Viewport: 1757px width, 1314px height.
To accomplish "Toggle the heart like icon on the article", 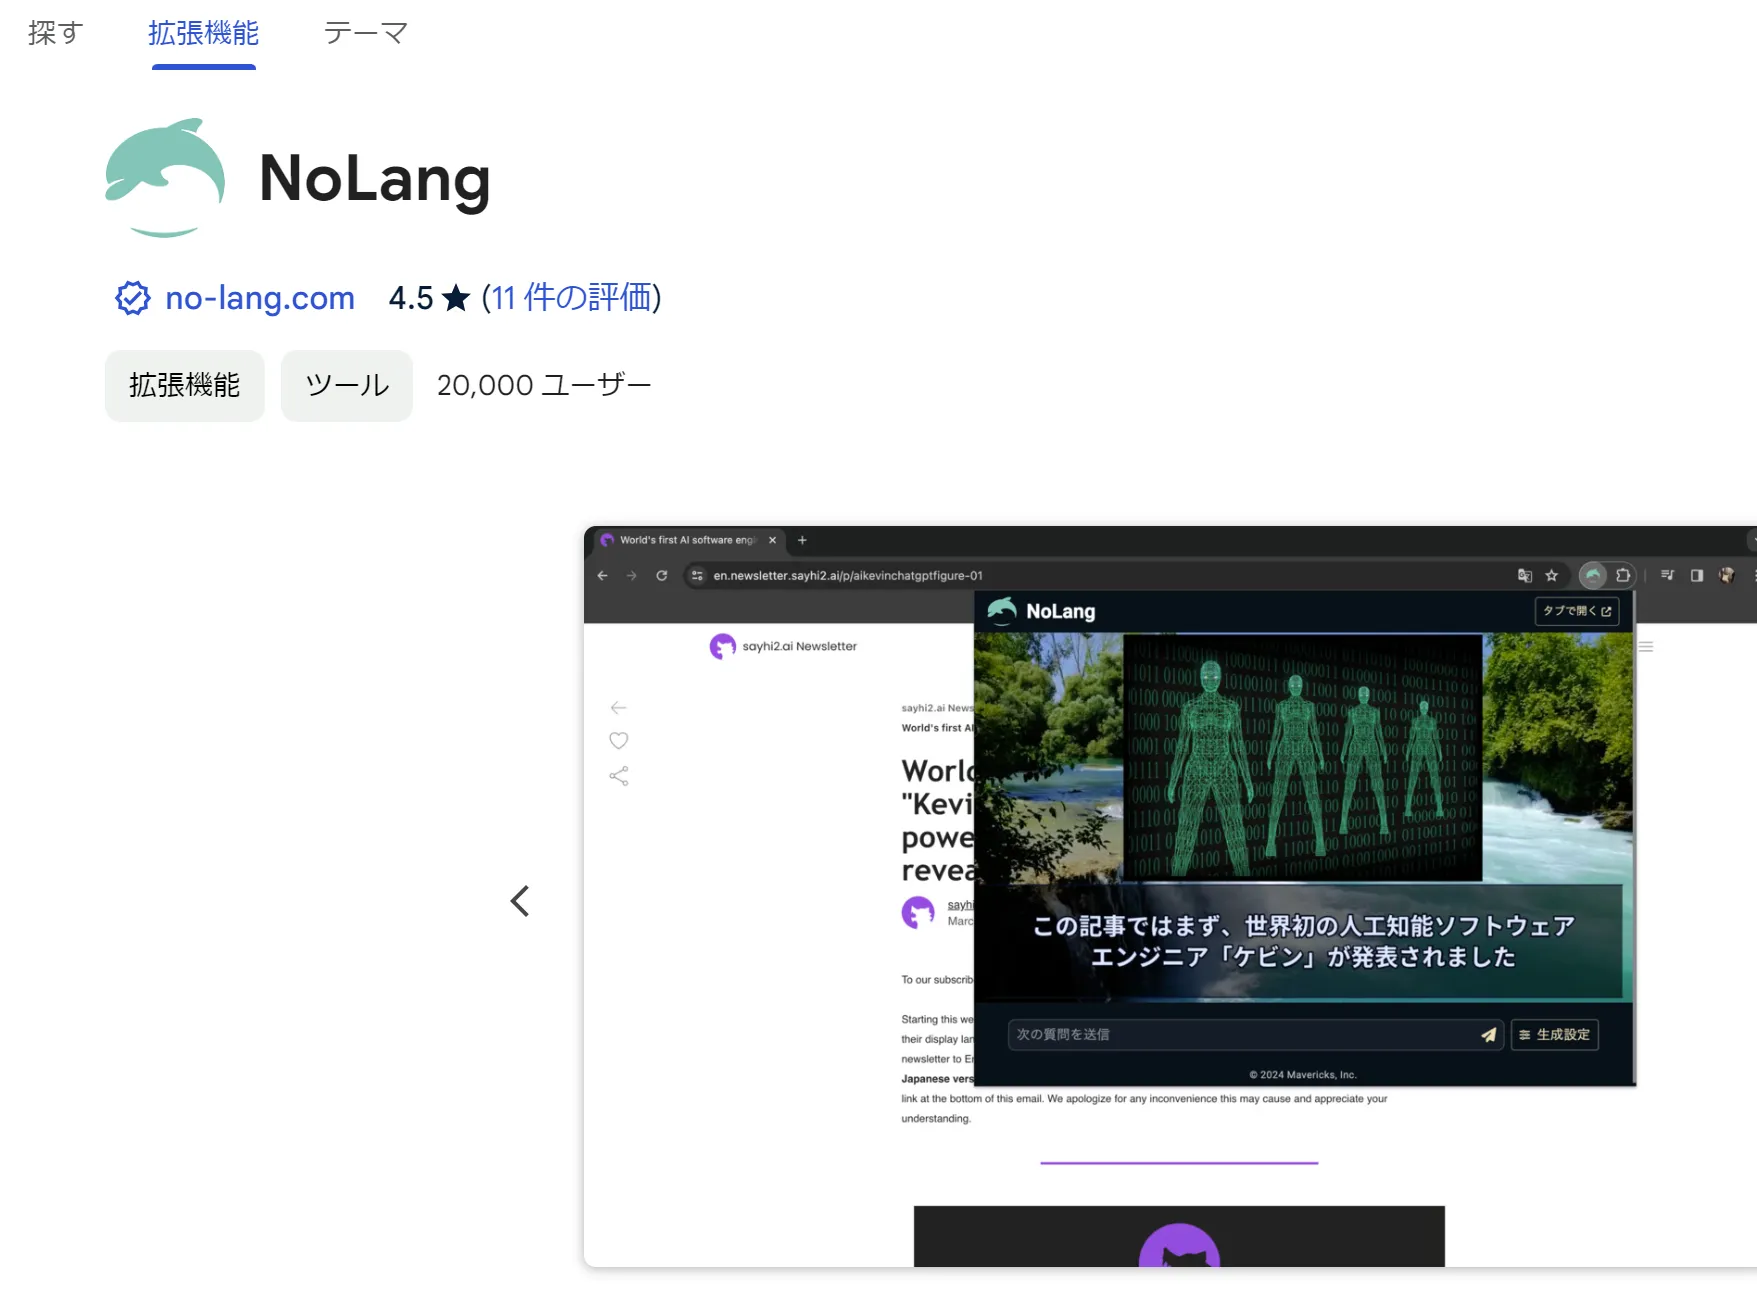I will pos(618,740).
